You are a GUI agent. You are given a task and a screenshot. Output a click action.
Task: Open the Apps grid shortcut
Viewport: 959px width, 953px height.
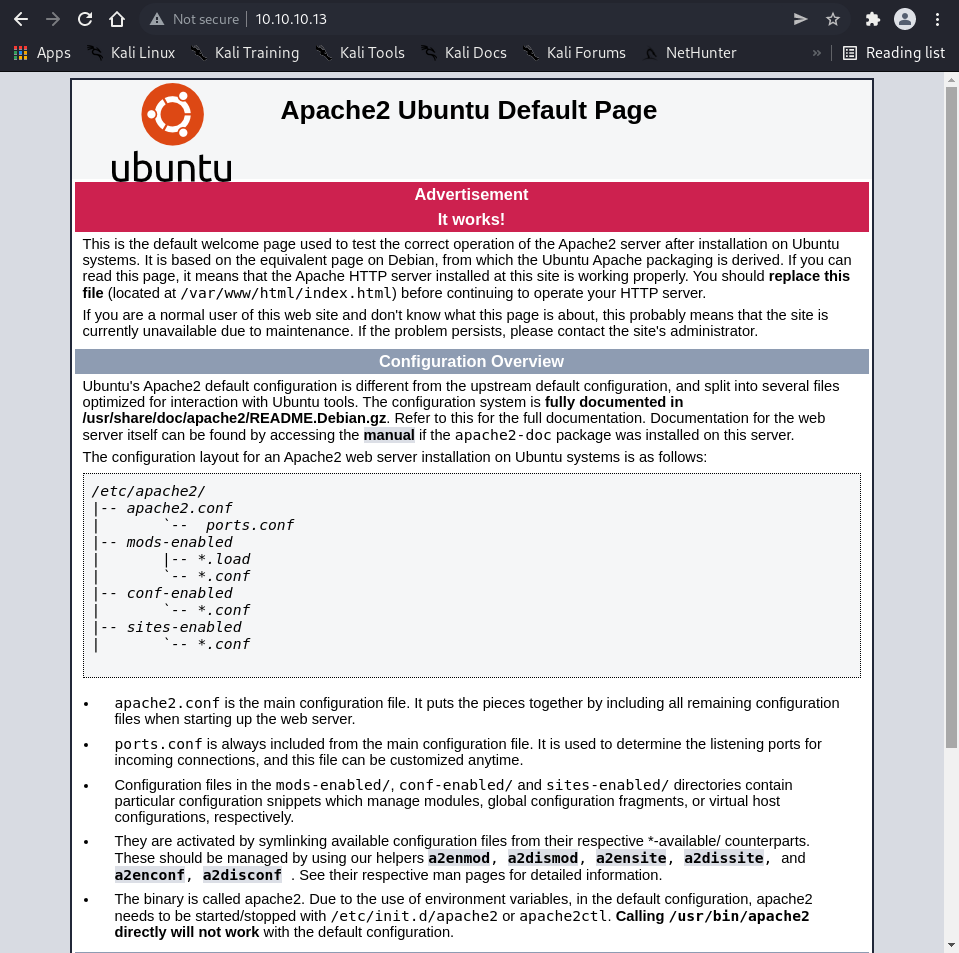(x=42, y=53)
